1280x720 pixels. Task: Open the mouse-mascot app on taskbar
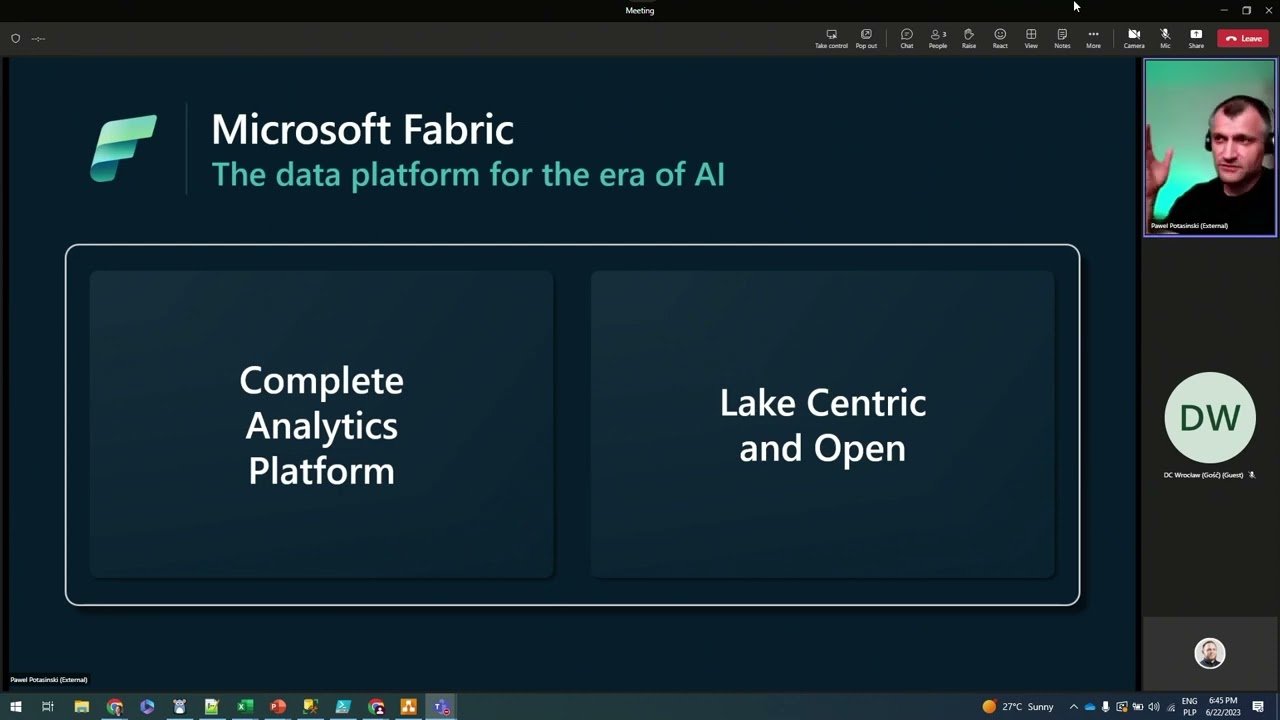(x=180, y=707)
